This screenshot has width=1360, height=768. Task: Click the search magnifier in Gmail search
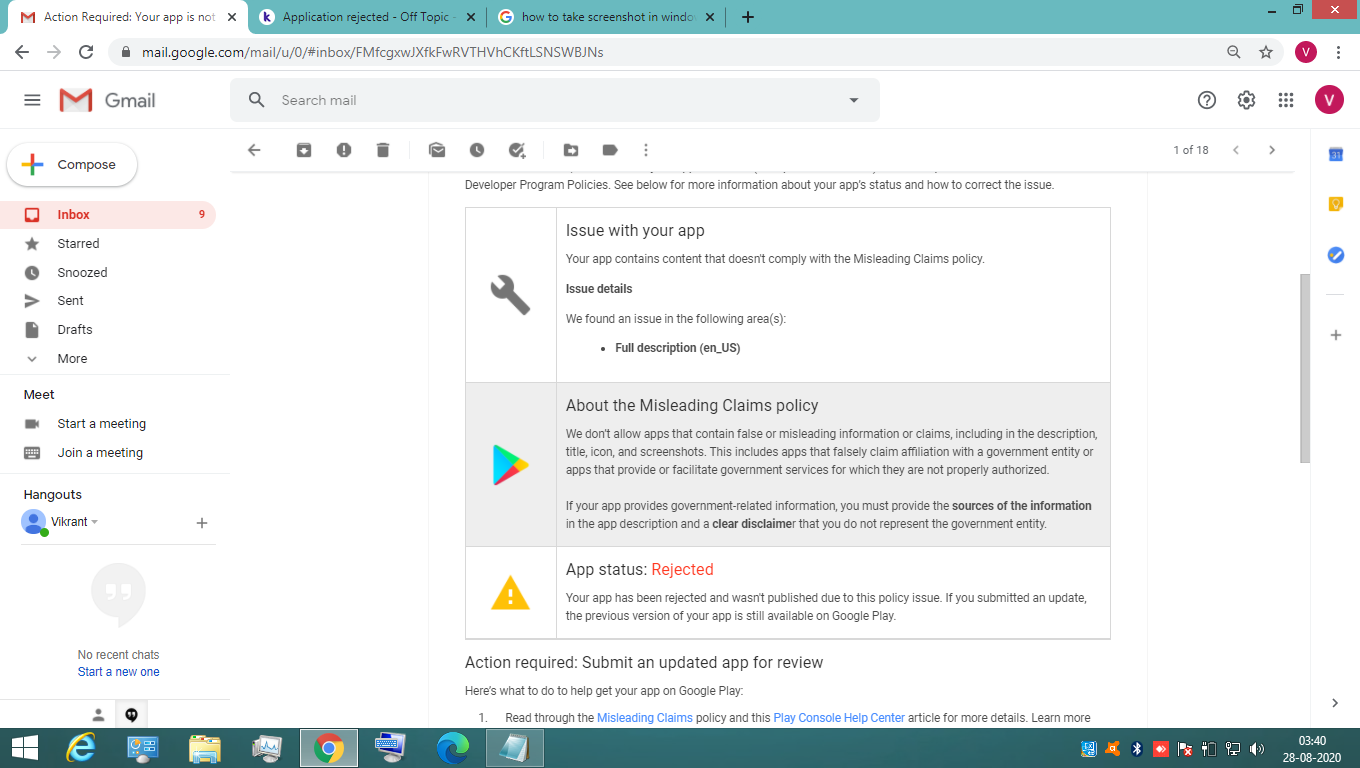point(257,100)
